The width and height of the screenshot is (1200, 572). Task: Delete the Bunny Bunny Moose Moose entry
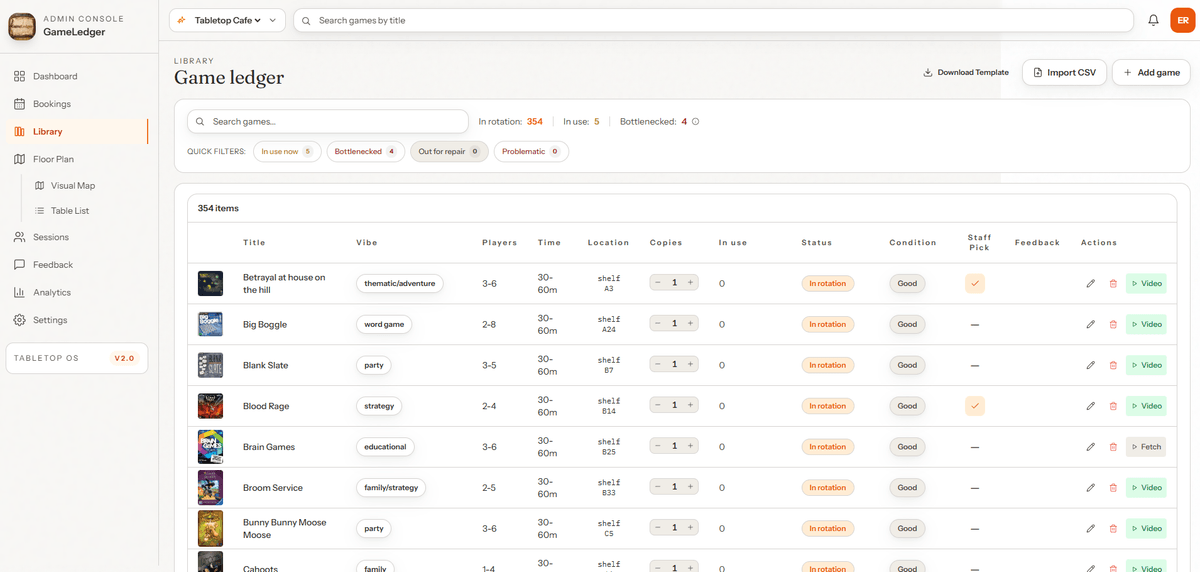point(1113,528)
